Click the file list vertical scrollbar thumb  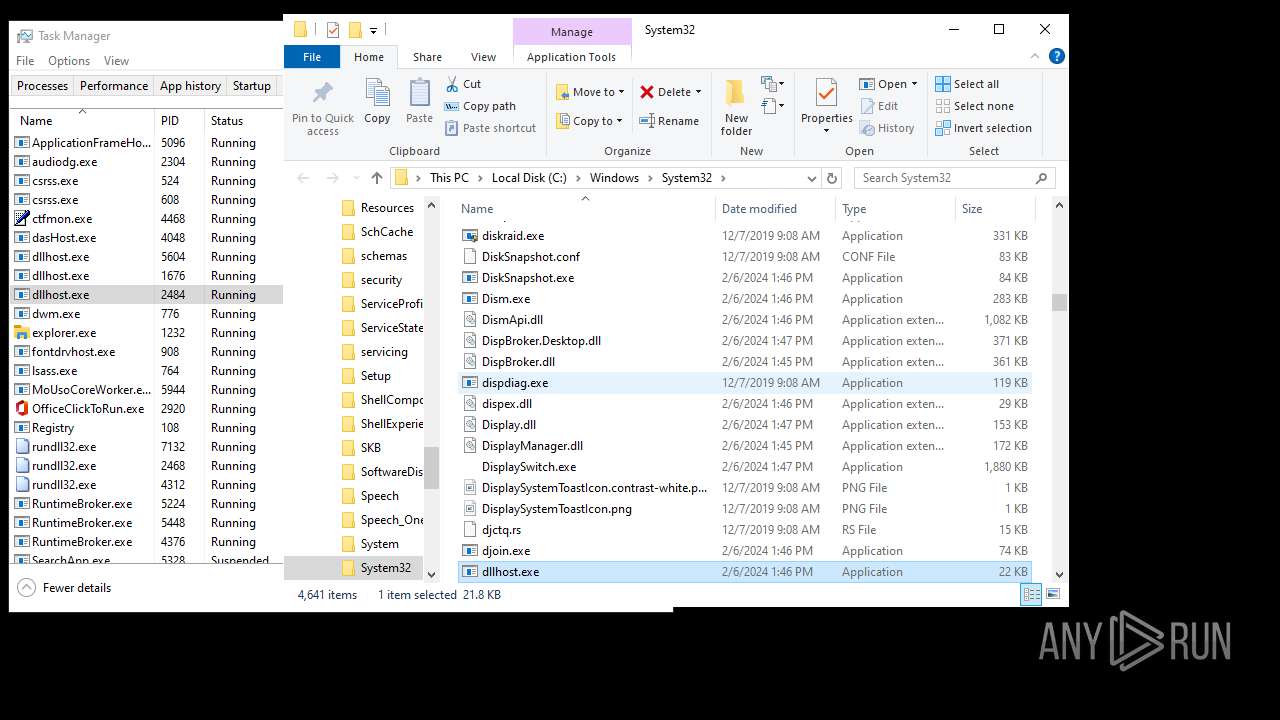1059,302
